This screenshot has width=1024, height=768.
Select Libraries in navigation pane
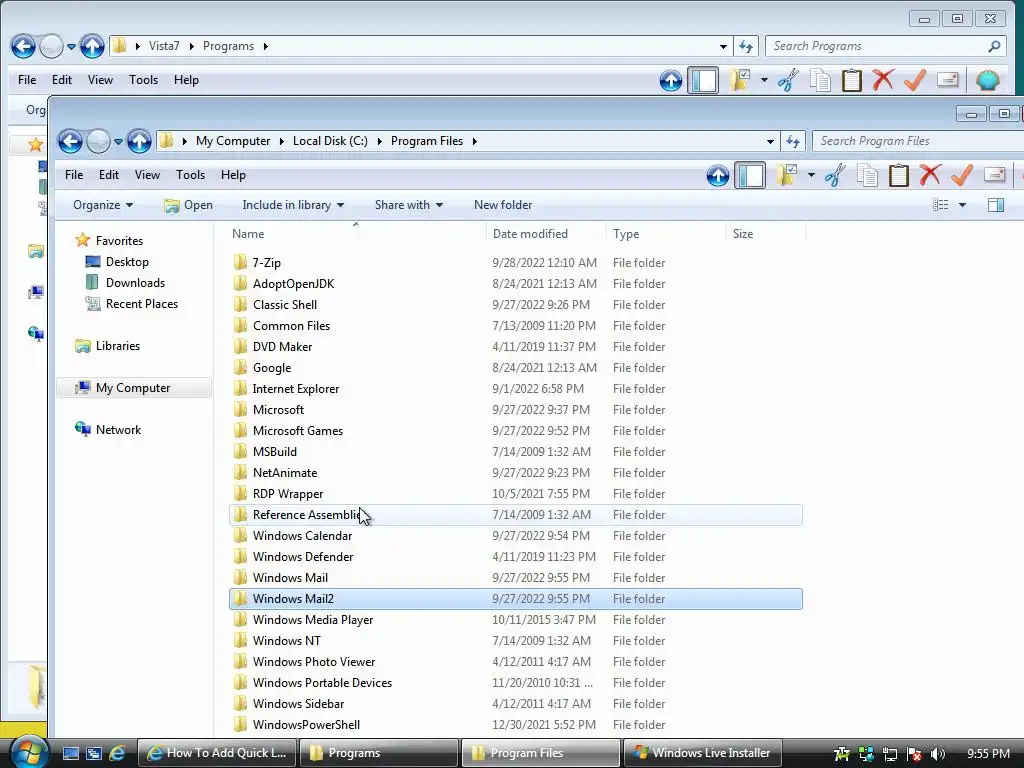tap(118, 346)
